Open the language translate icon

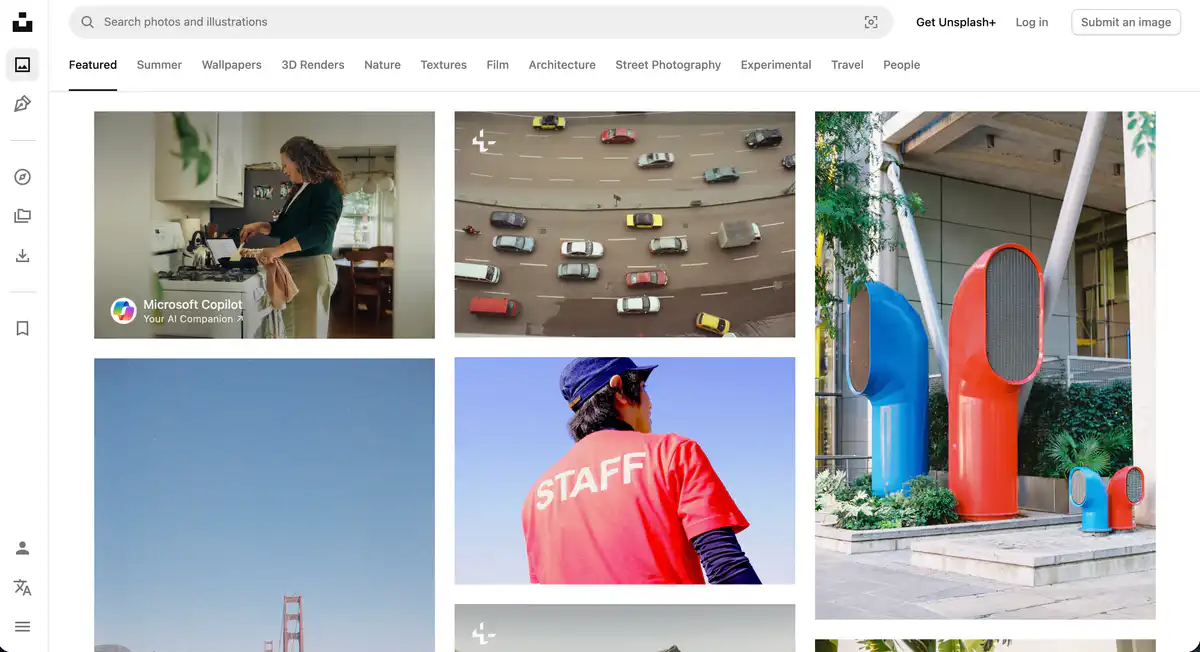(x=22, y=587)
